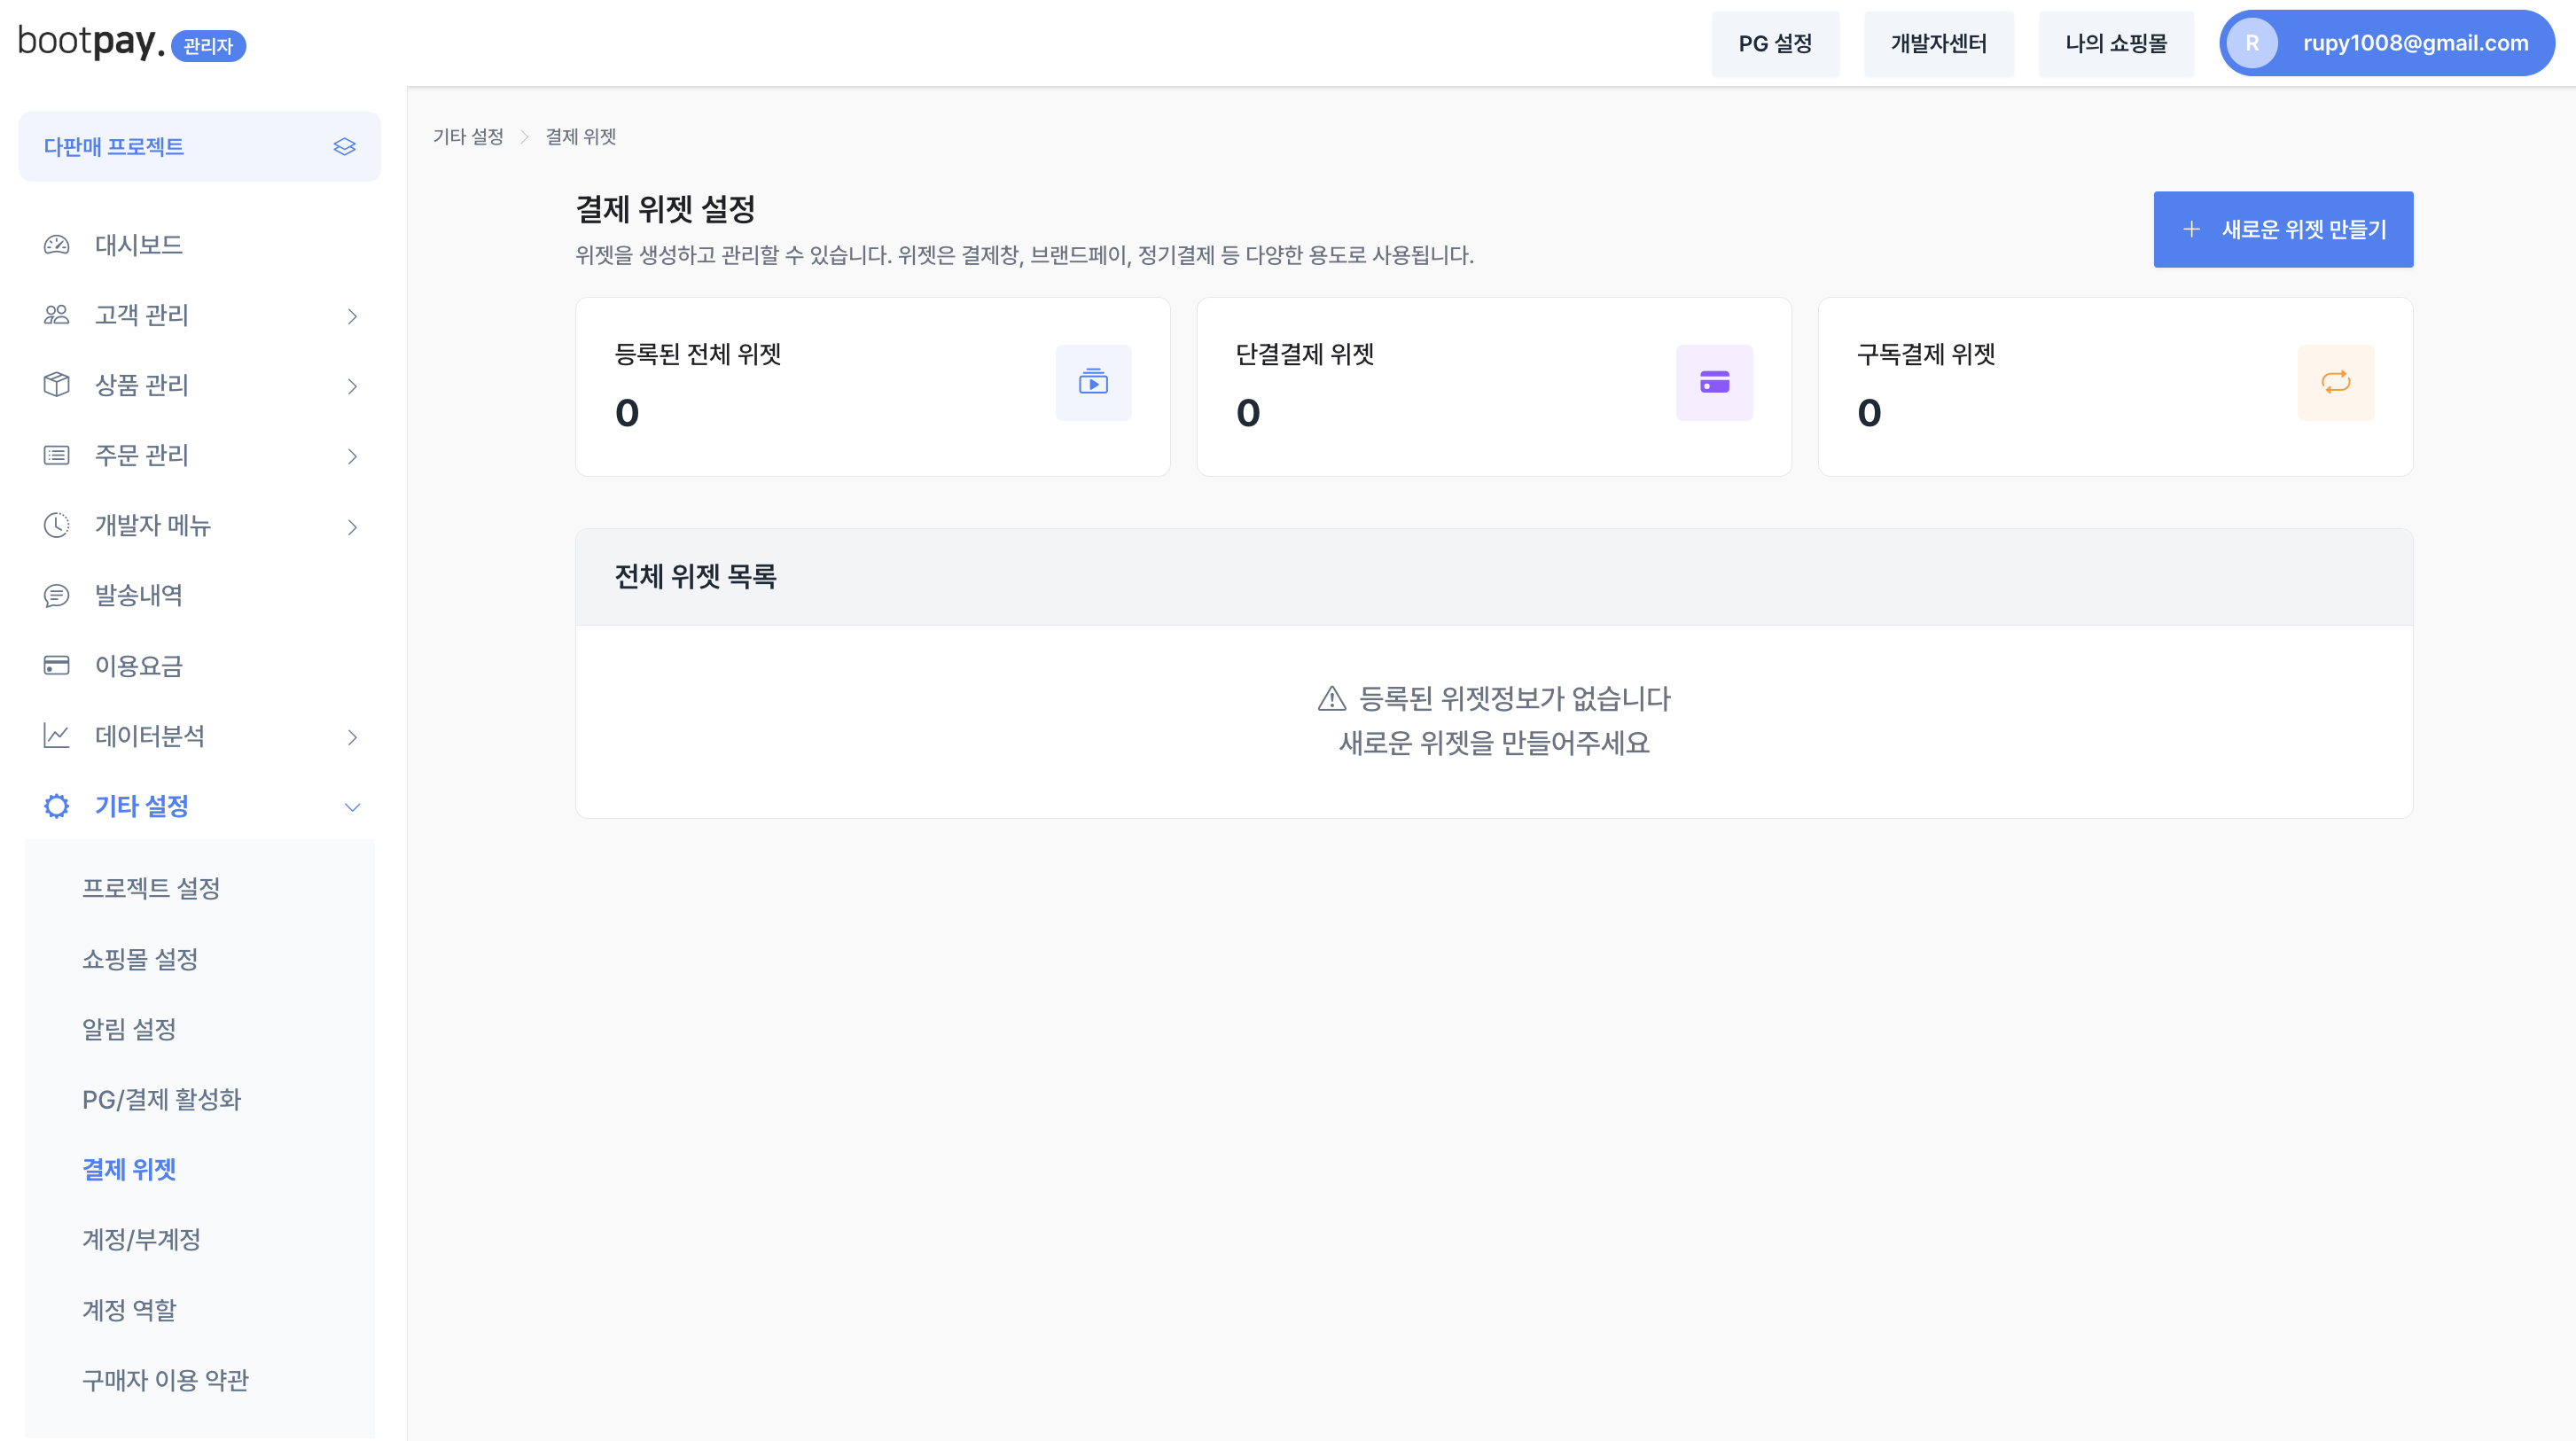The height and width of the screenshot is (1441, 2576).
Task: Select the dashboard icon in the sidebar
Action: coord(56,245)
